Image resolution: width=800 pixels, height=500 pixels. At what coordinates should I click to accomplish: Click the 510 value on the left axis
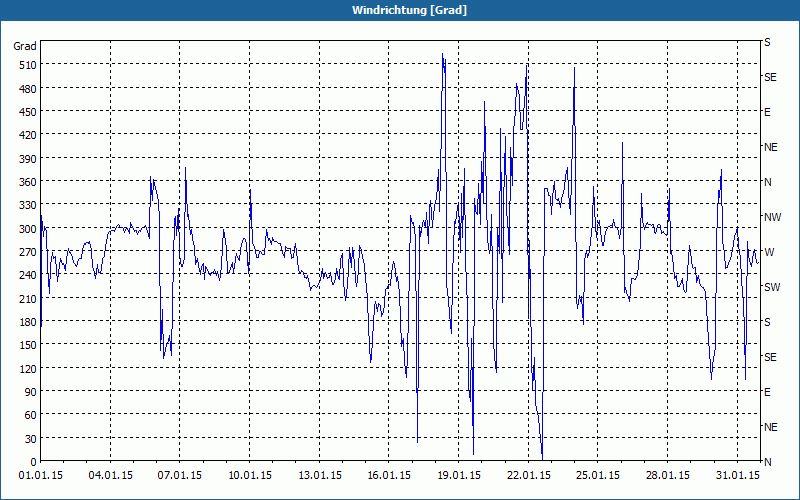[28, 65]
